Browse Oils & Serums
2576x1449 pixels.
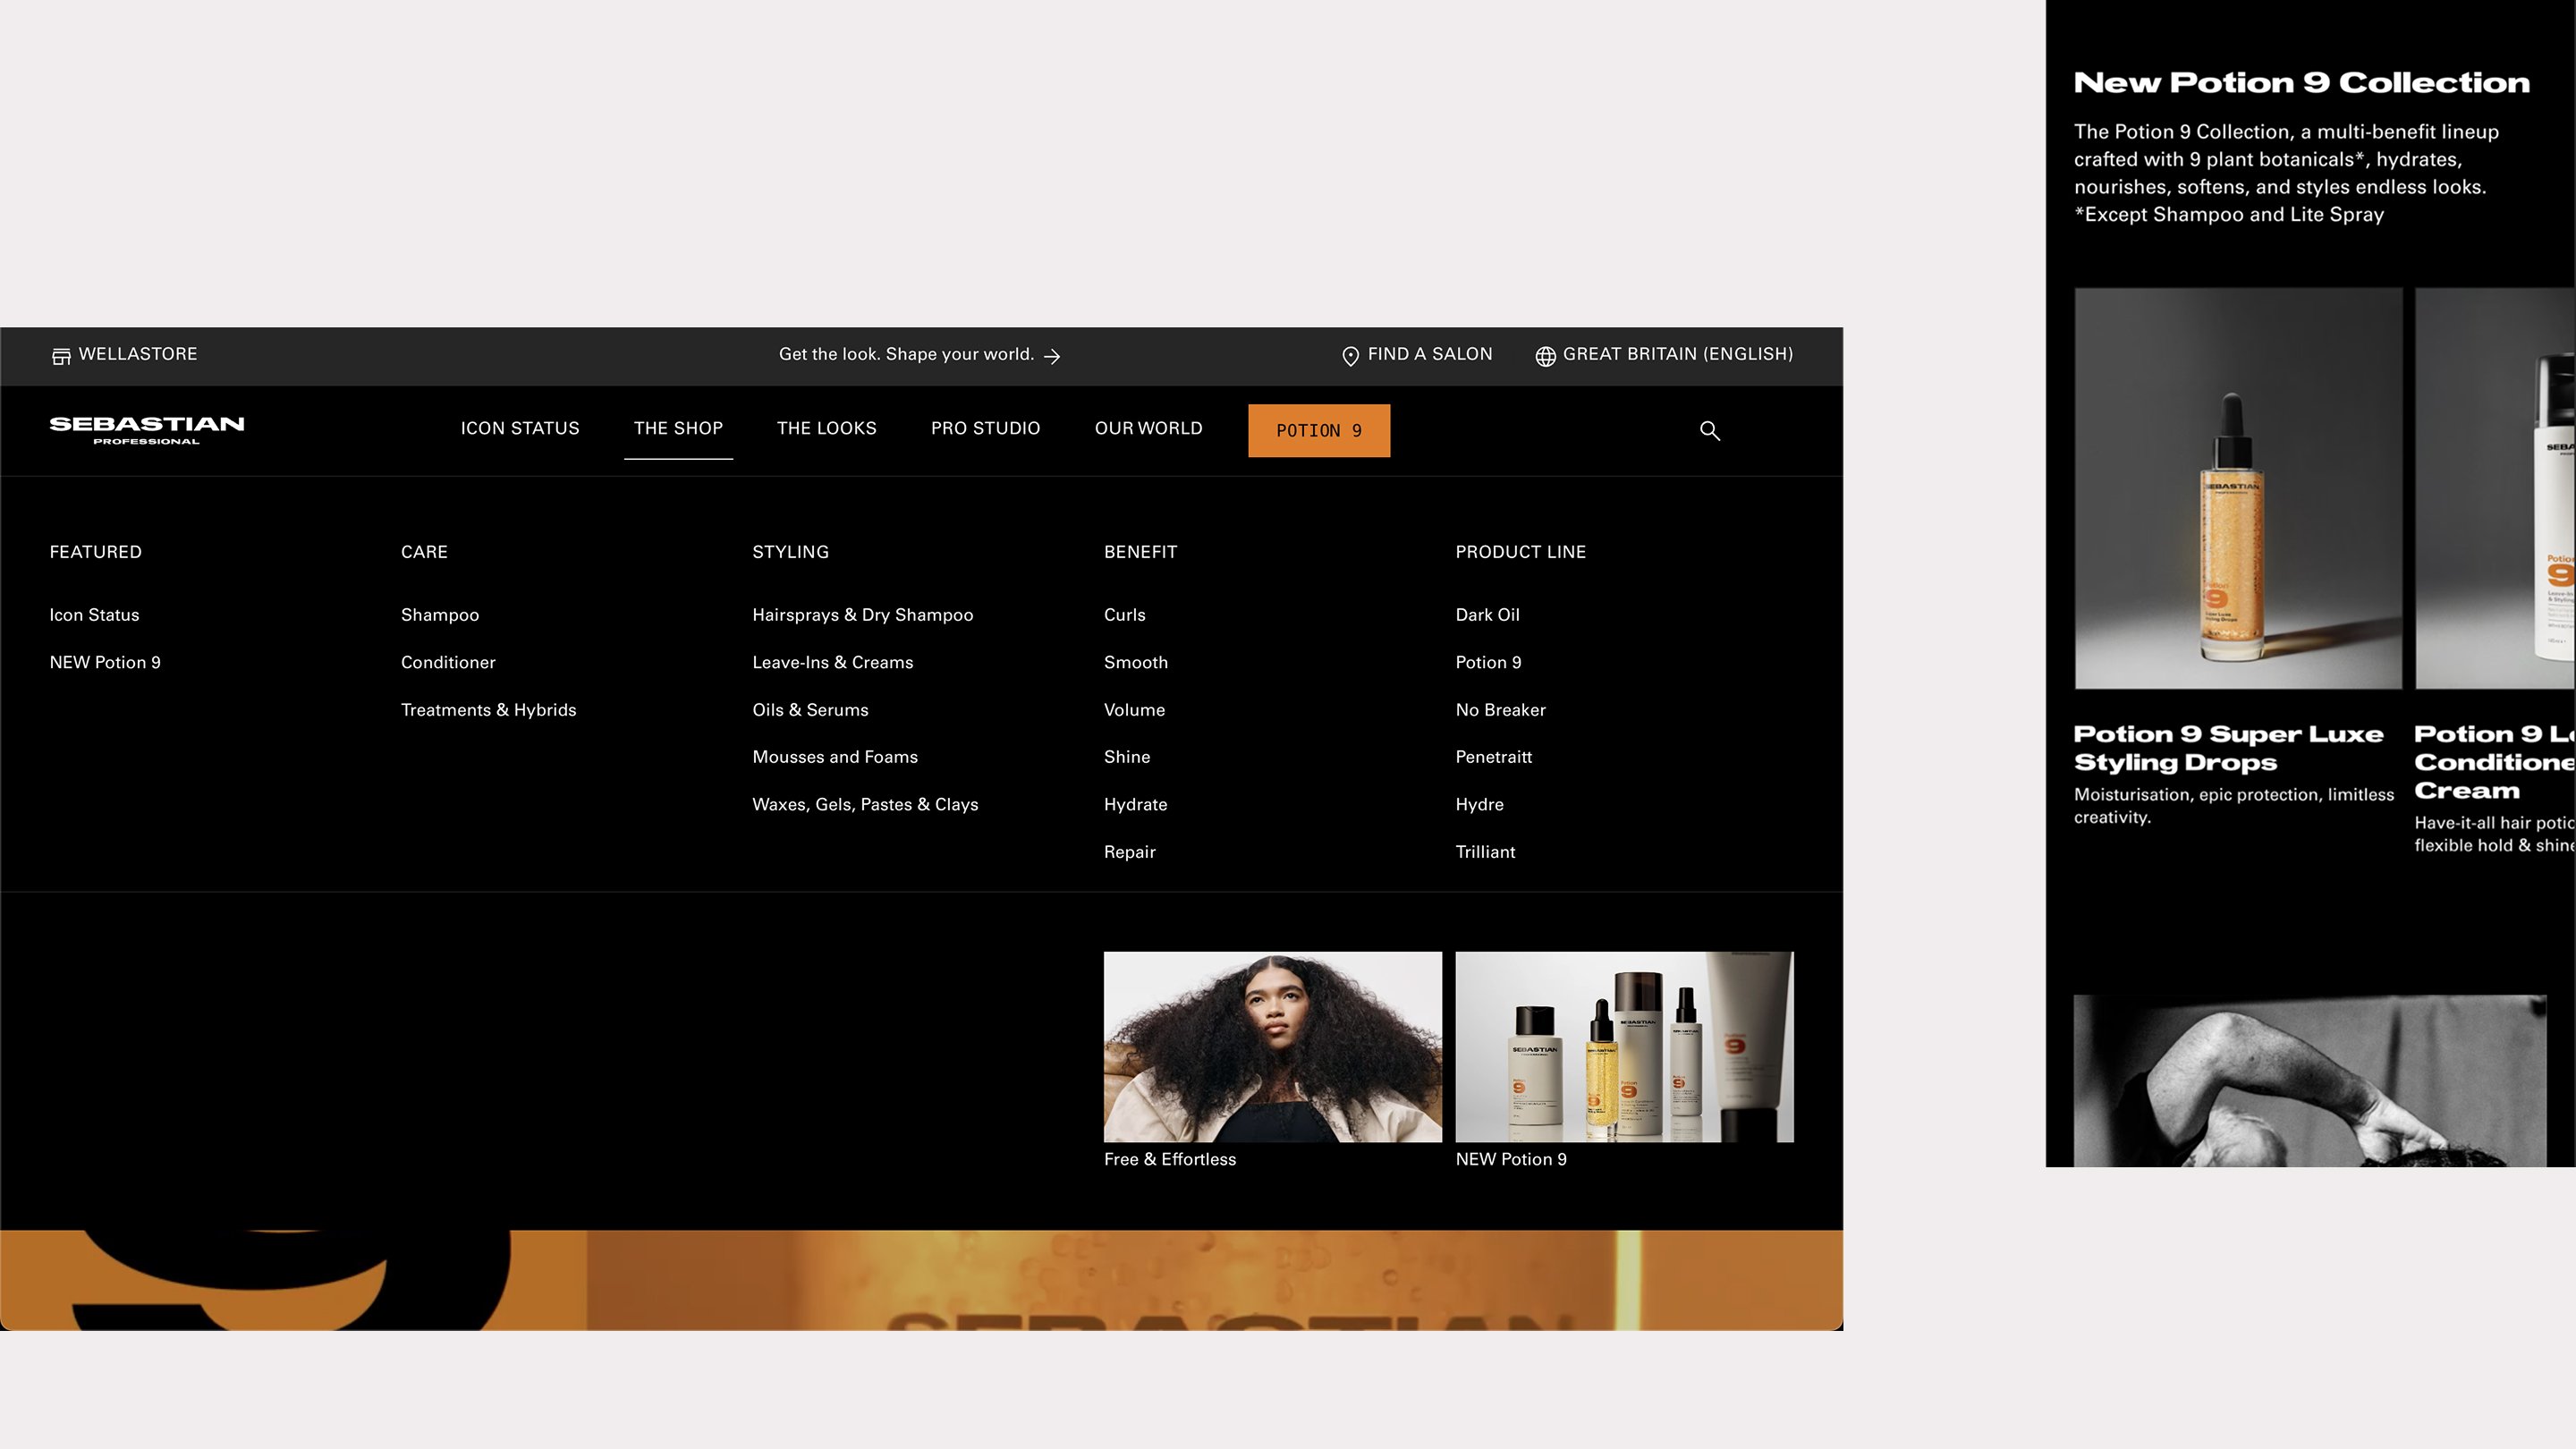pos(811,710)
